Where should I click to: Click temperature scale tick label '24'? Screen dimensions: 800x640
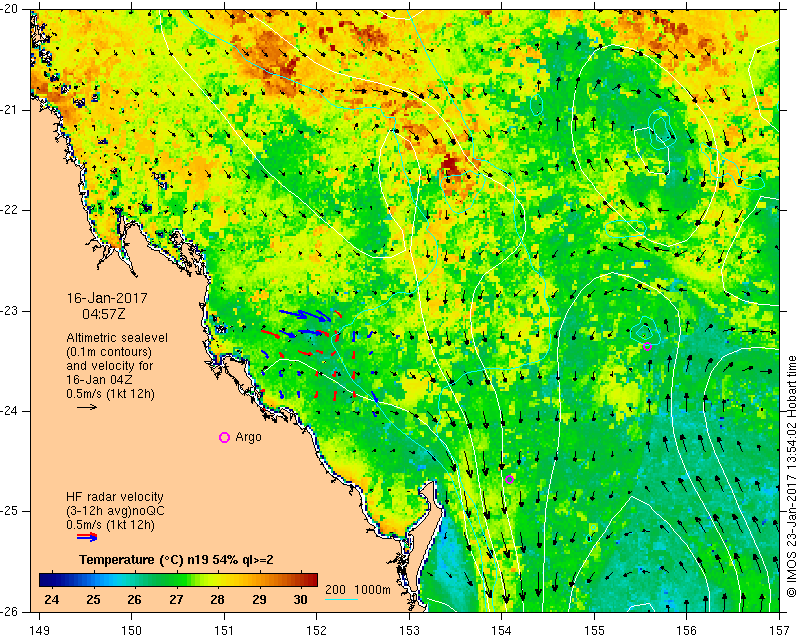click(x=52, y=599)
